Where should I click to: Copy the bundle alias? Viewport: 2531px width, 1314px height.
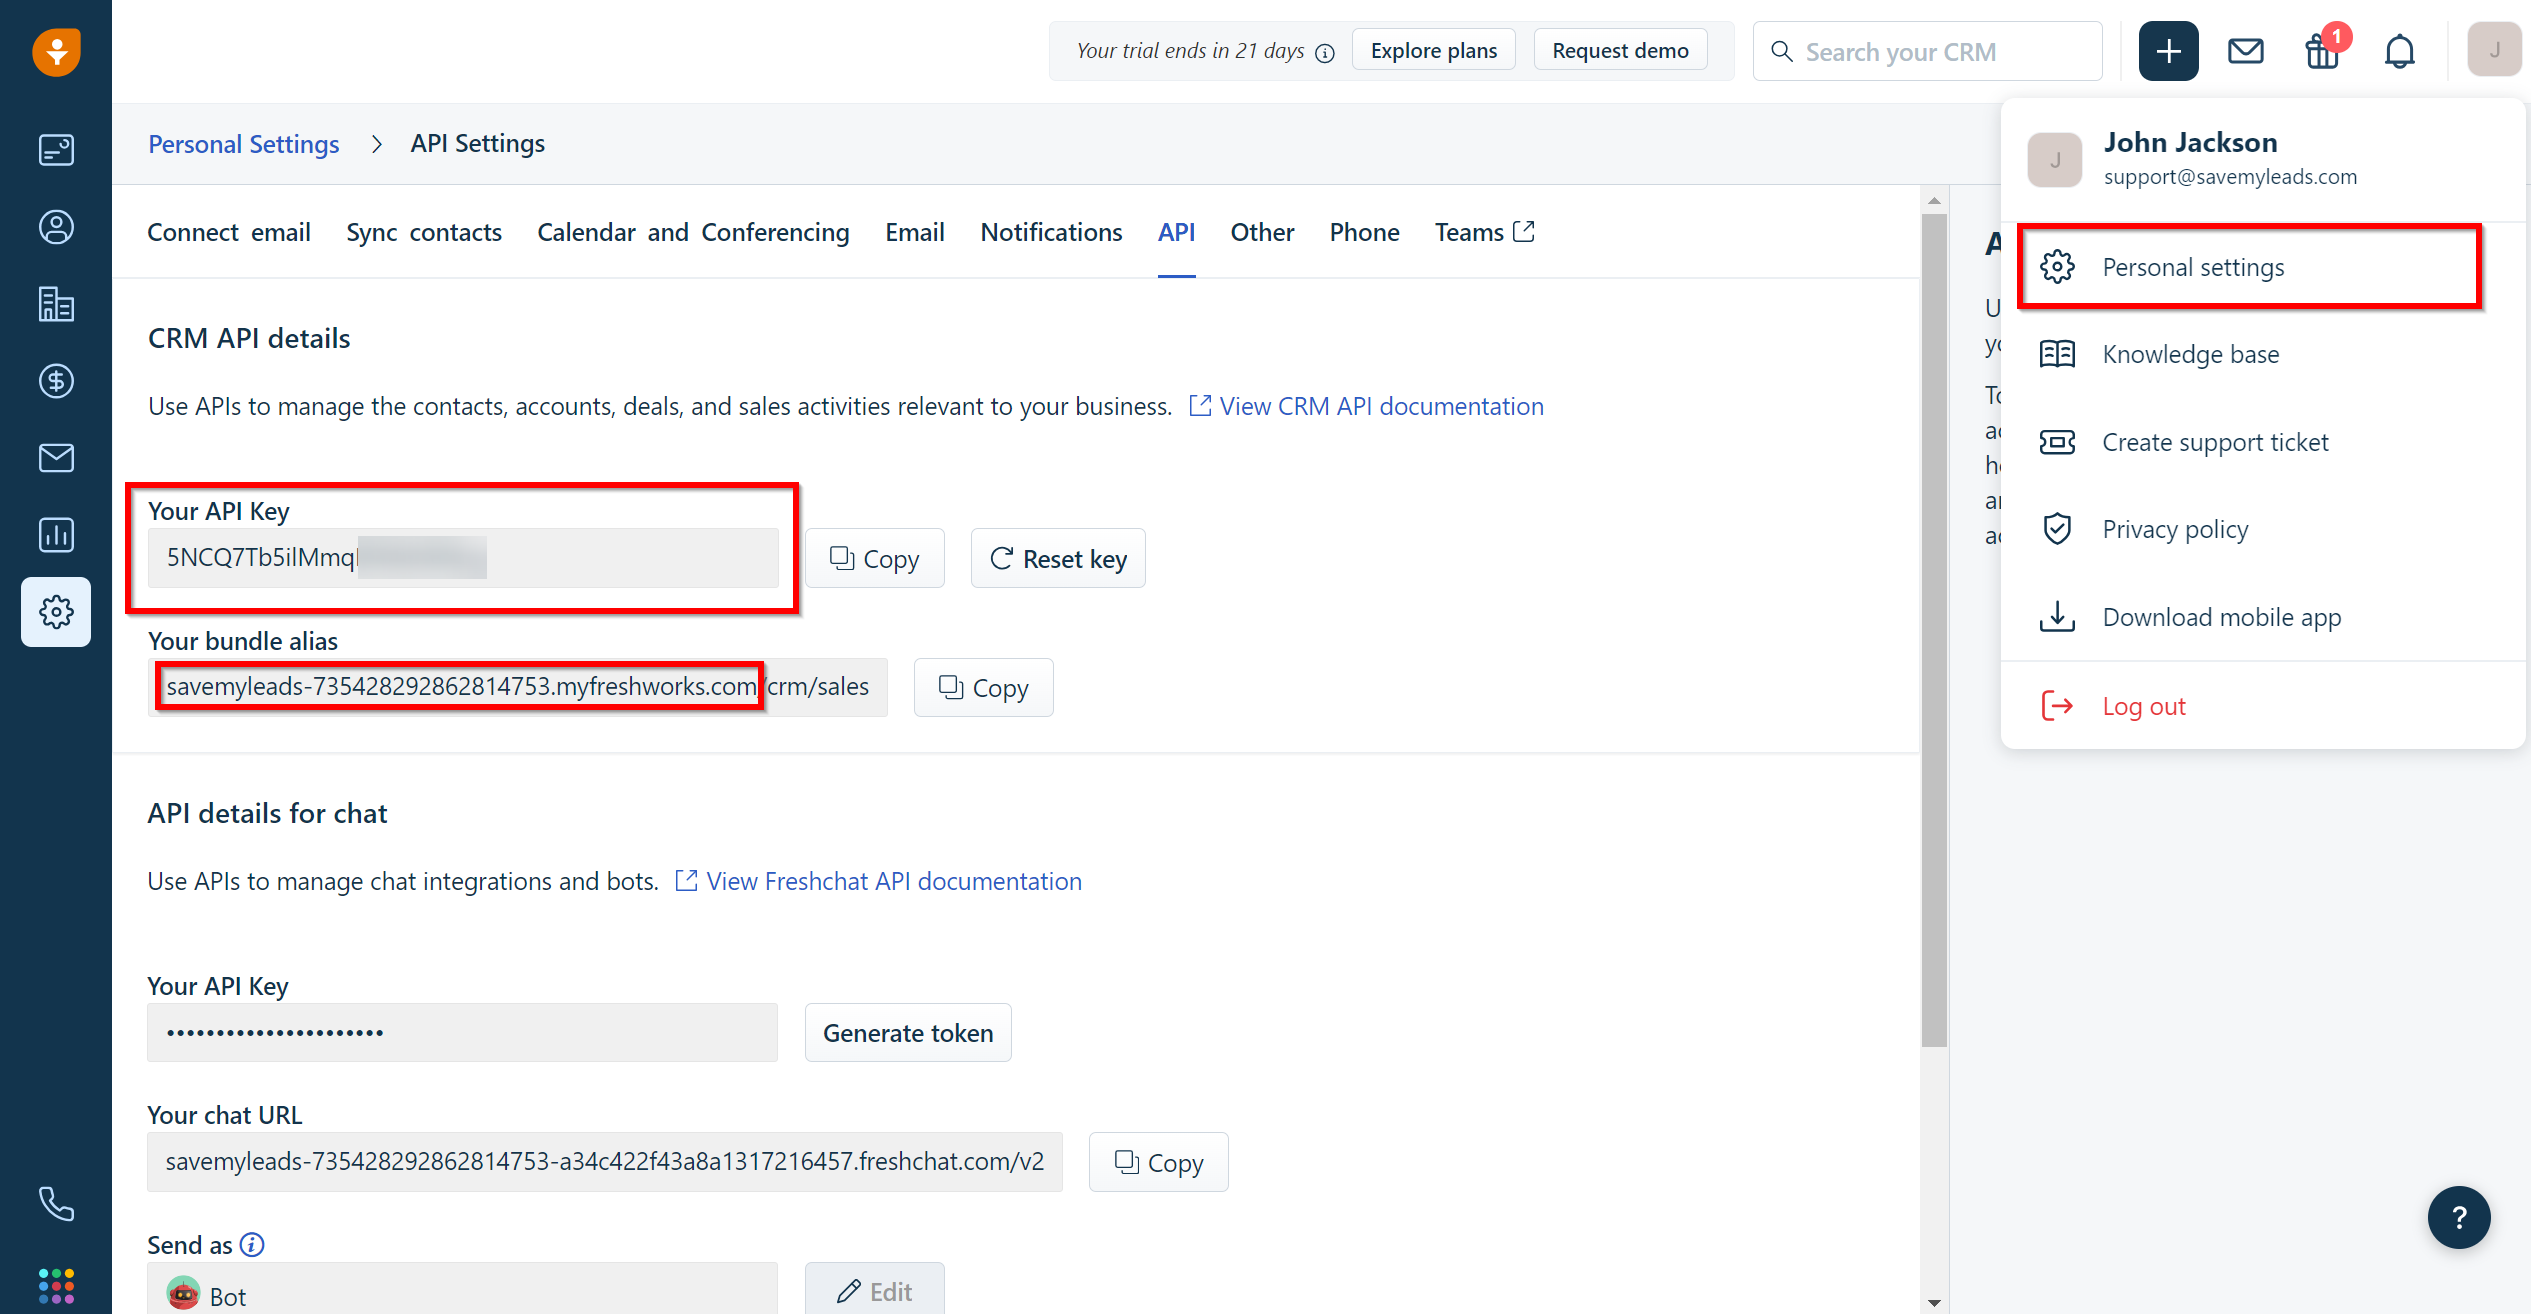coord(984,687)
